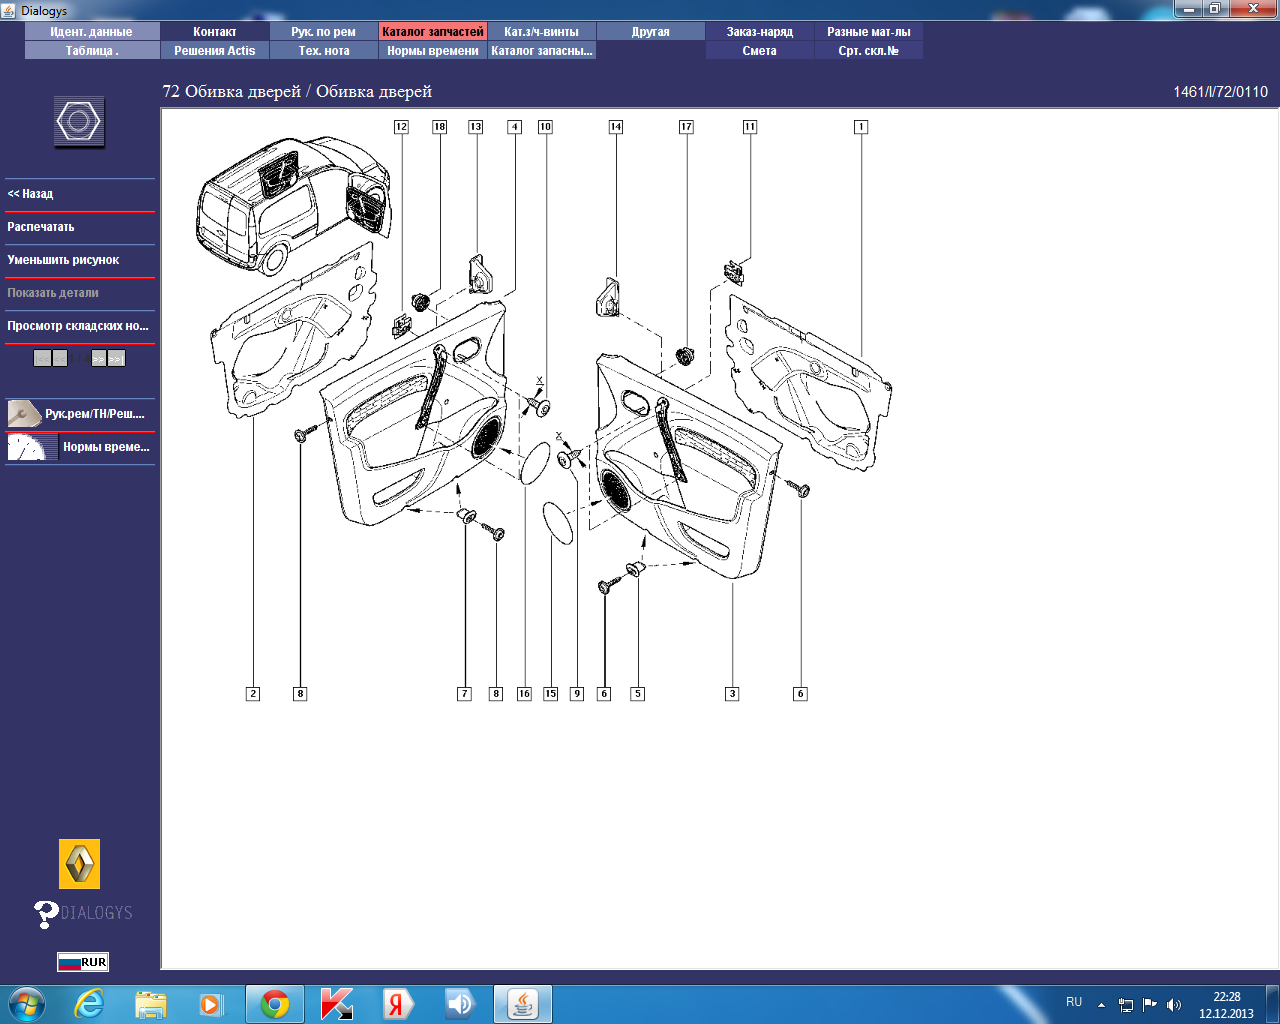
Task: Select part callout 13 in diagram
Action: click(475, 127)
